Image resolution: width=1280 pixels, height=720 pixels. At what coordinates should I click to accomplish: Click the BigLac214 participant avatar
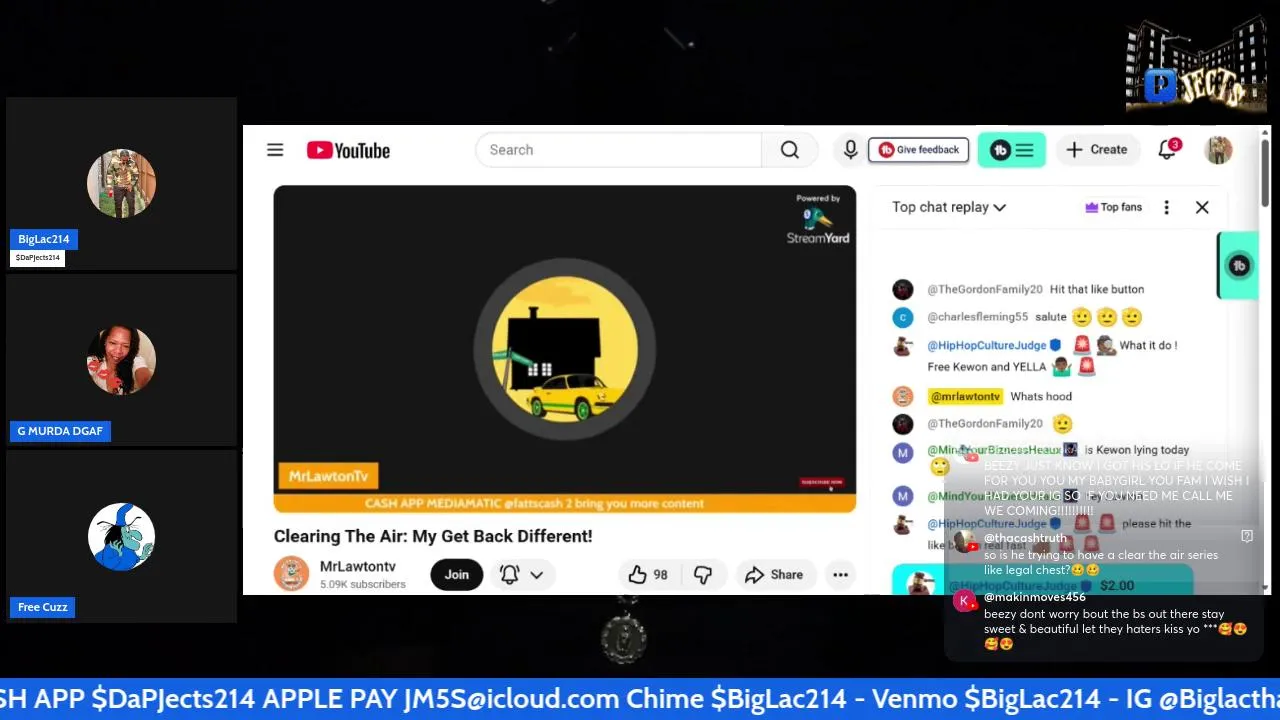click(x=121, y=183)
